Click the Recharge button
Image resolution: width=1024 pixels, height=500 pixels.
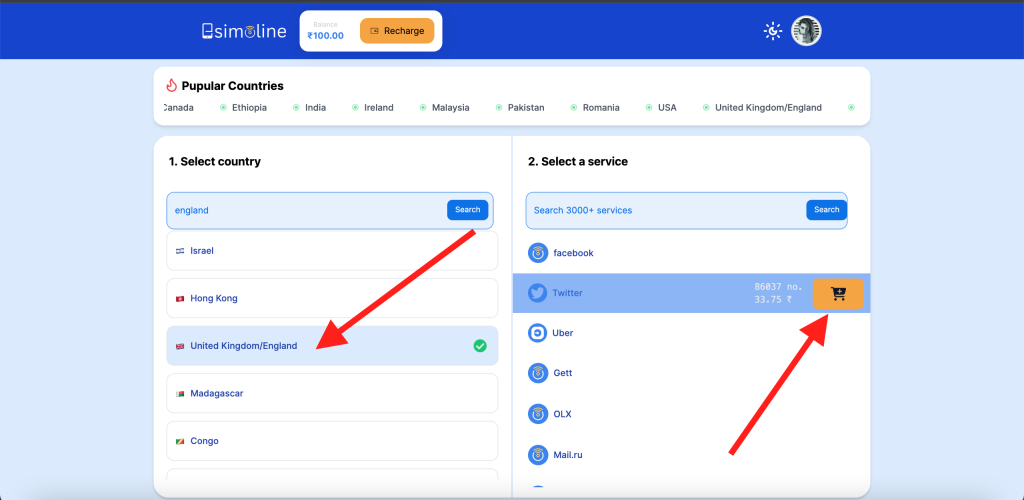397,31
